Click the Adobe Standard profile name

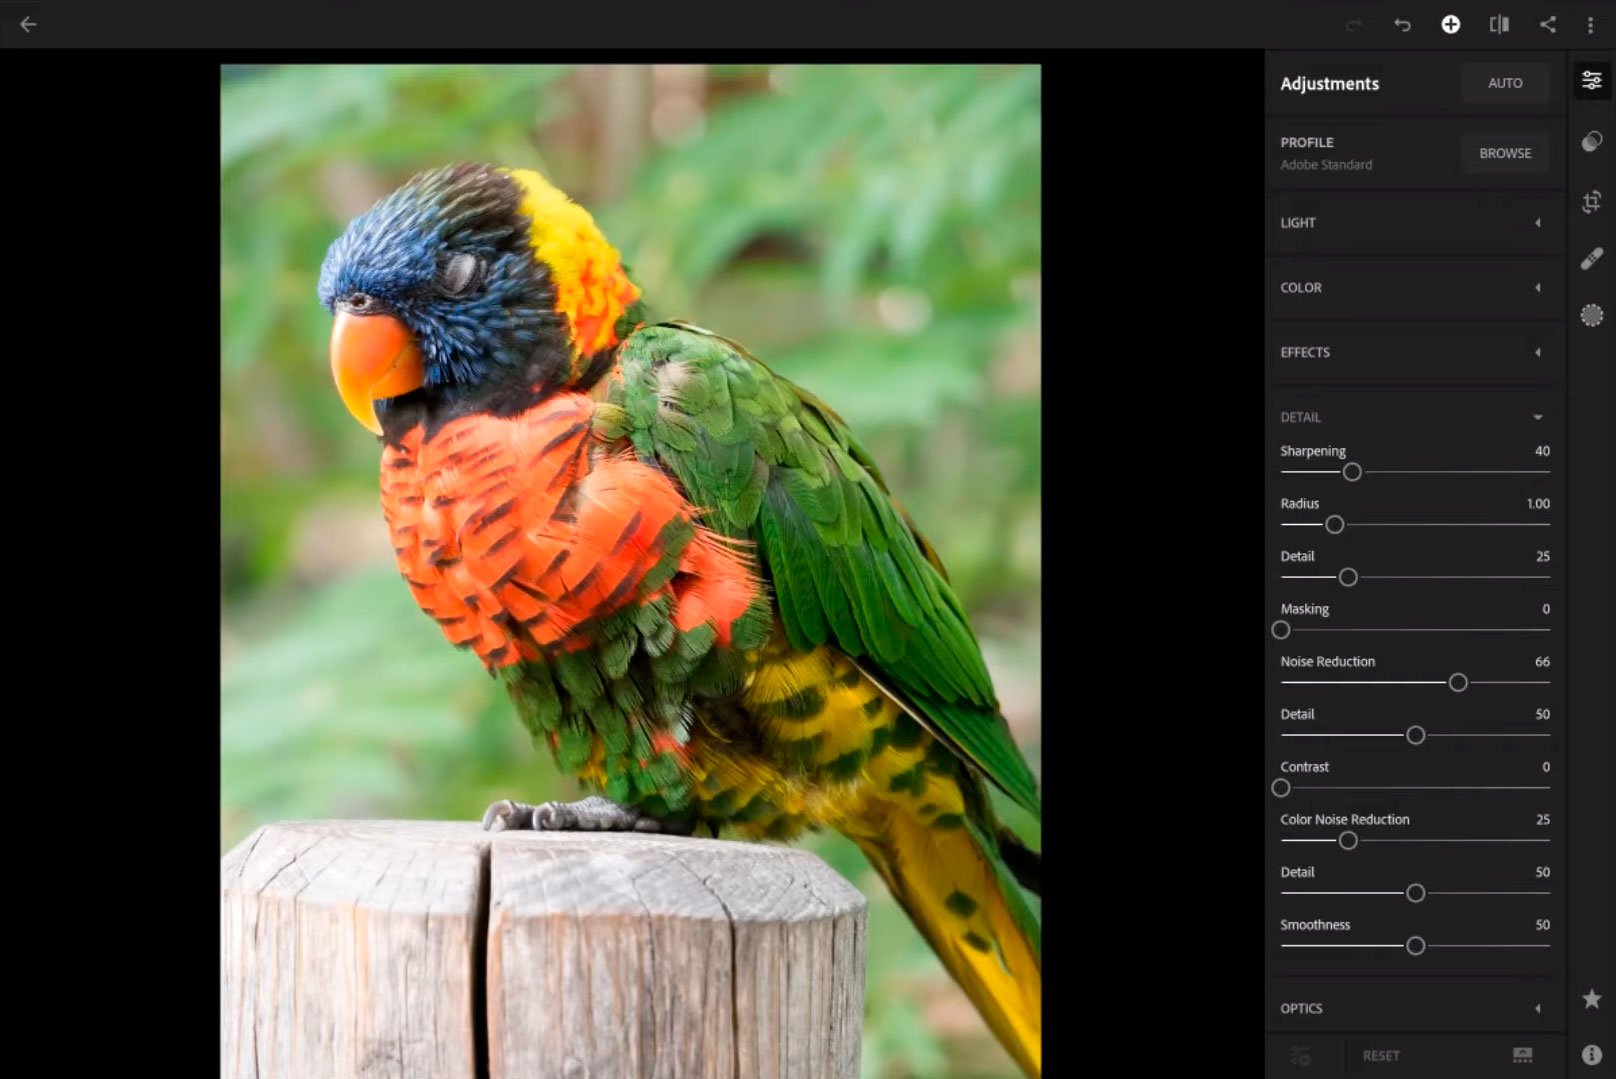(1326, 165)
